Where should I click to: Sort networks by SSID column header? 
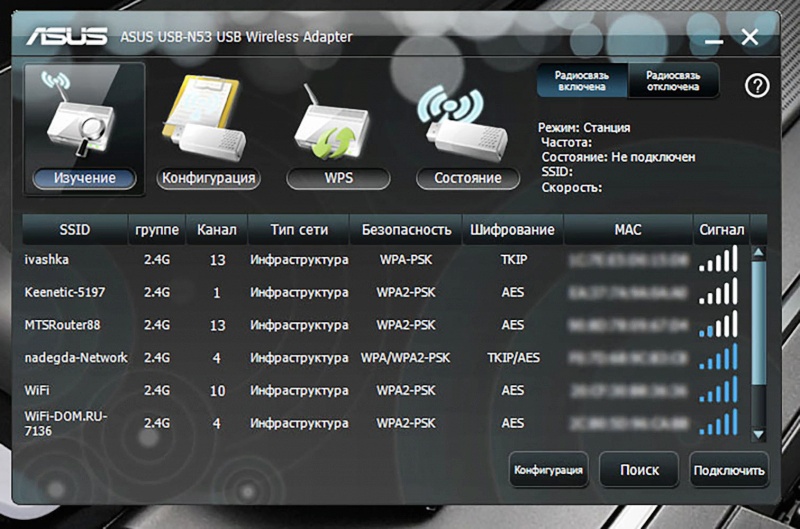74,230
